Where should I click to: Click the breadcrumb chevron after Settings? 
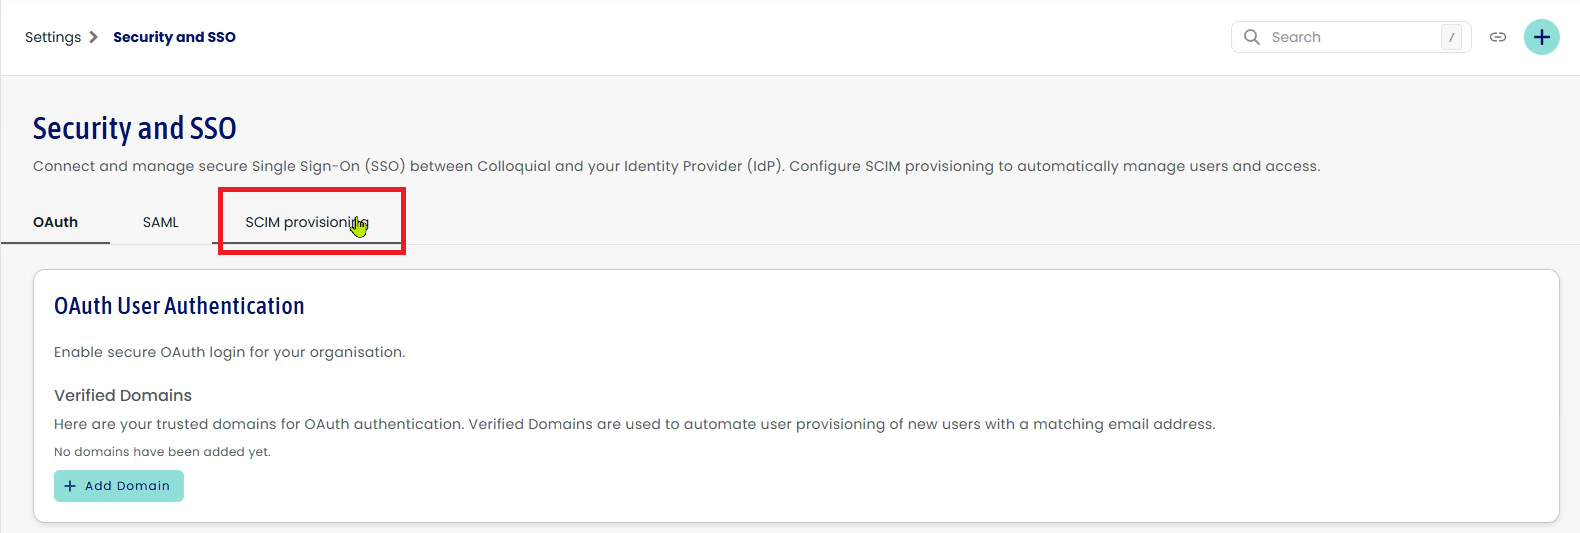[93, 37]
